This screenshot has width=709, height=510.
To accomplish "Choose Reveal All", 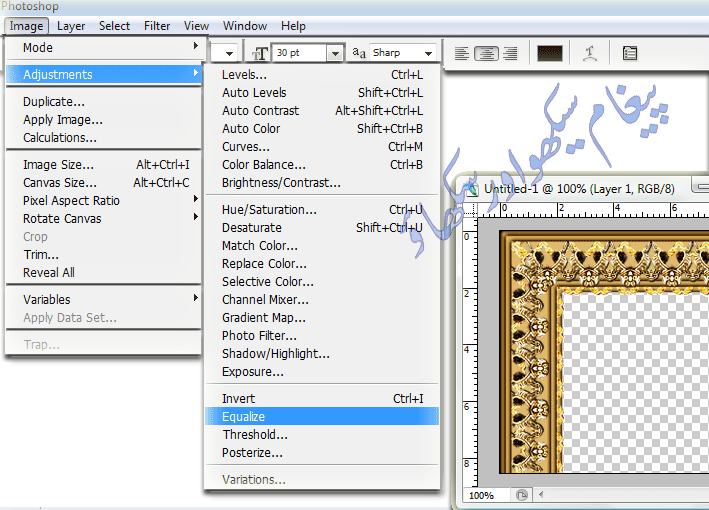I will click(103, 273).
